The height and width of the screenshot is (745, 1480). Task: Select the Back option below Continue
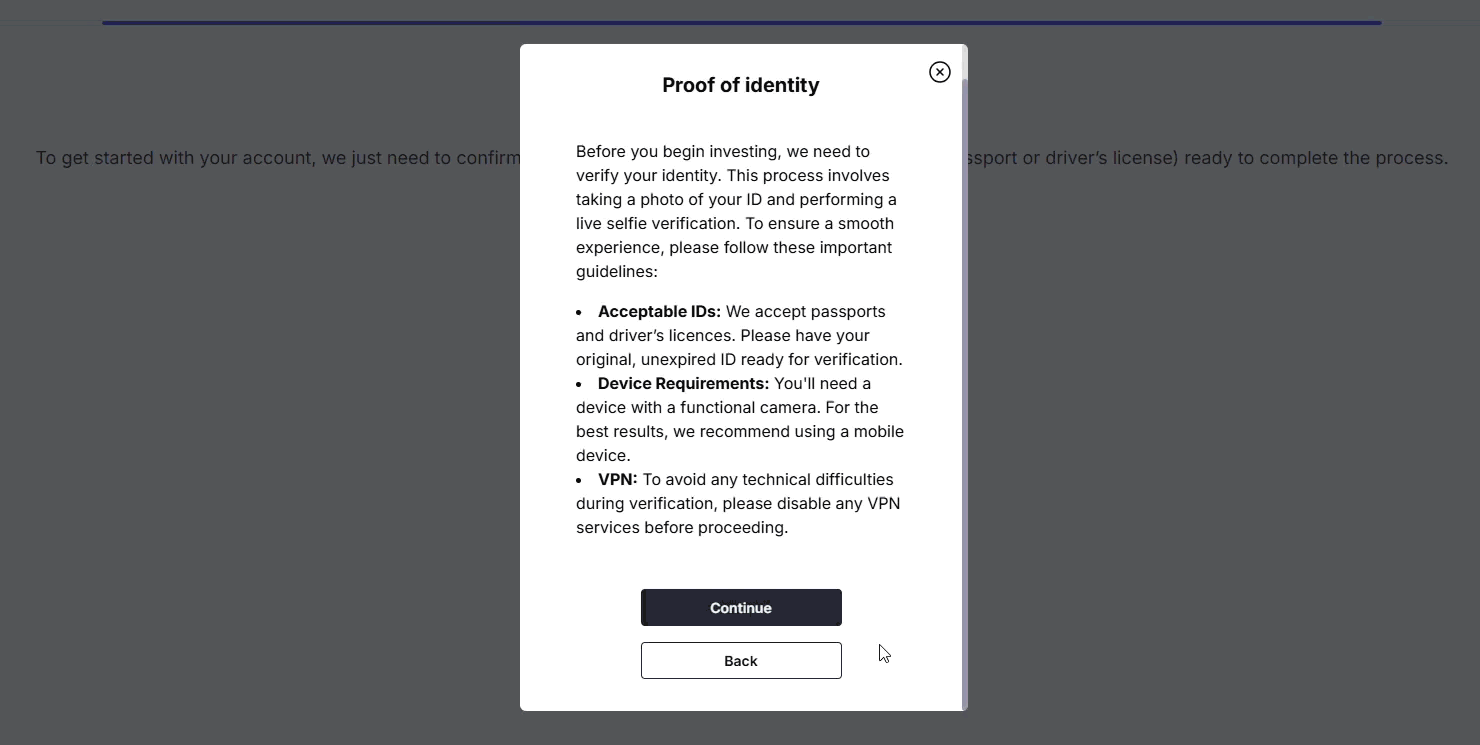[x=740, y=660]
